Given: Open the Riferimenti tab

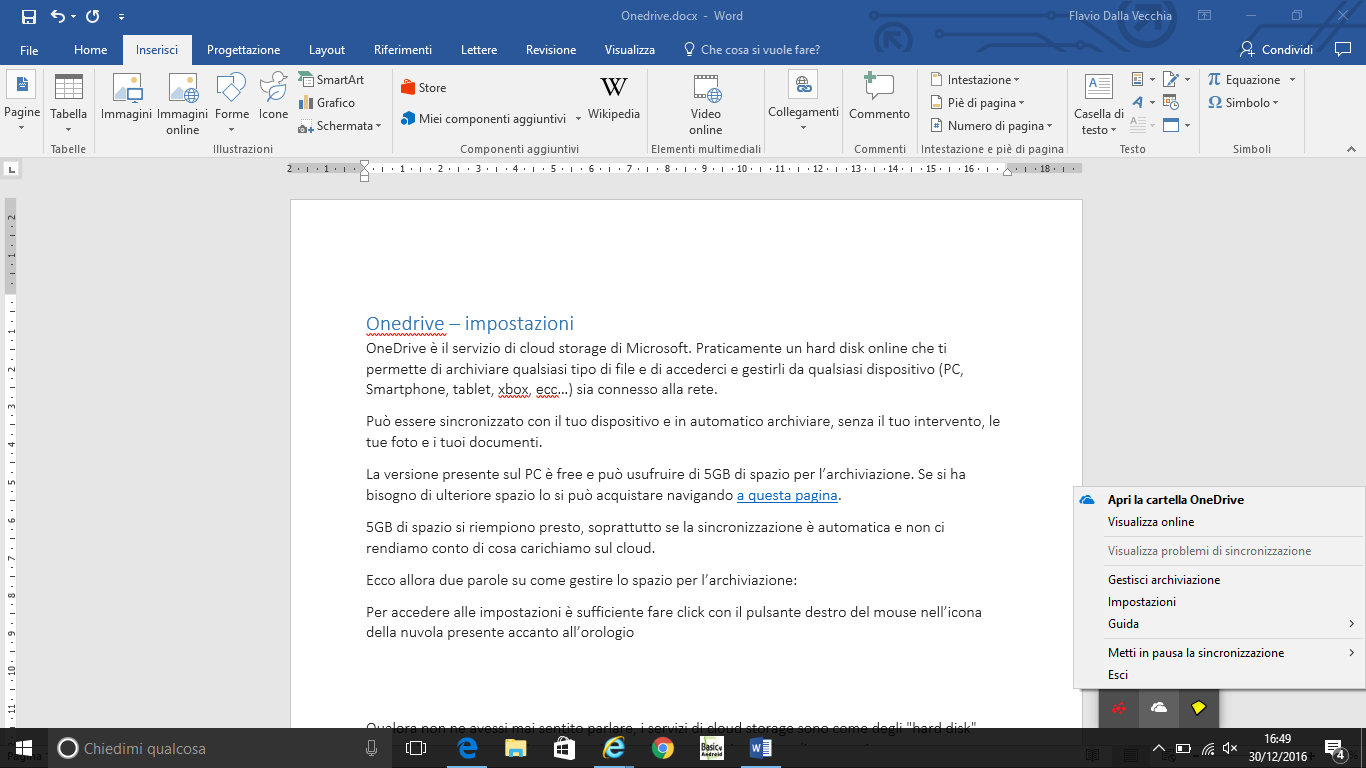Looking at the screenshot, I should coord(403,50).
